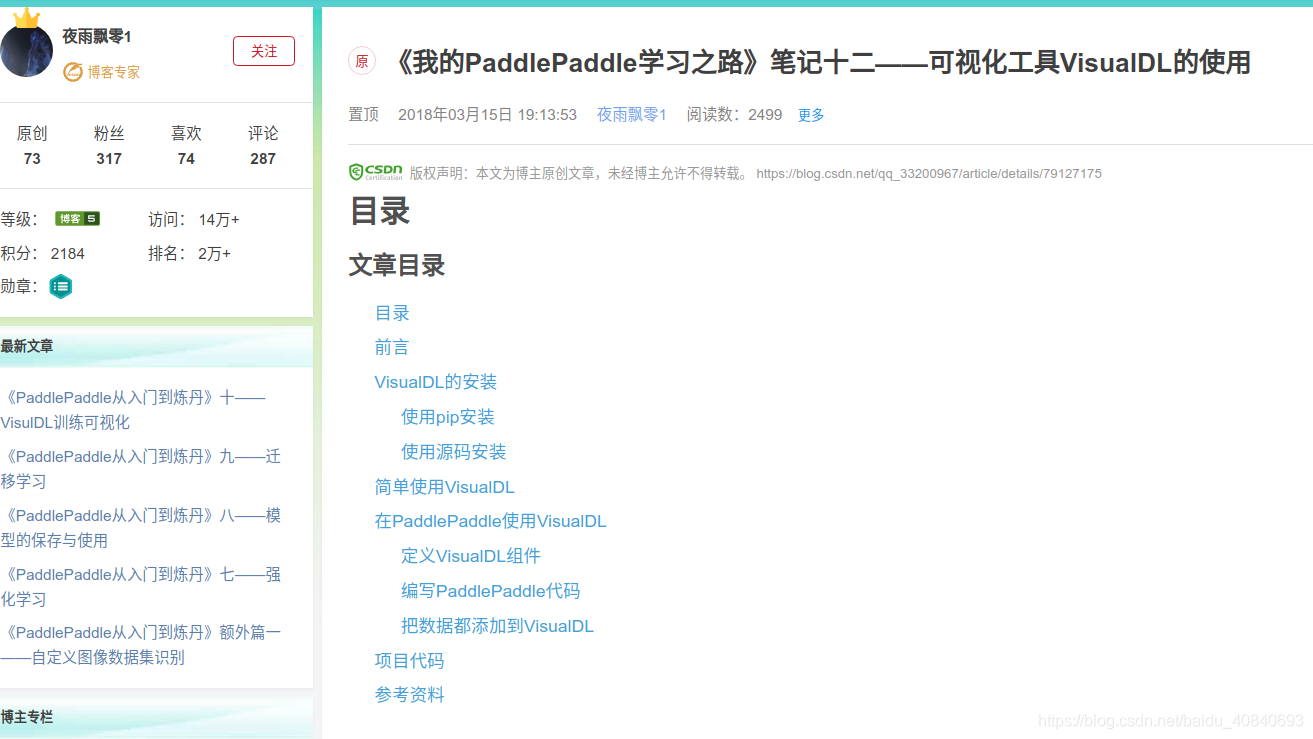
Task: Expand 更多 options beside read count
Action: (x=811, y=115)
